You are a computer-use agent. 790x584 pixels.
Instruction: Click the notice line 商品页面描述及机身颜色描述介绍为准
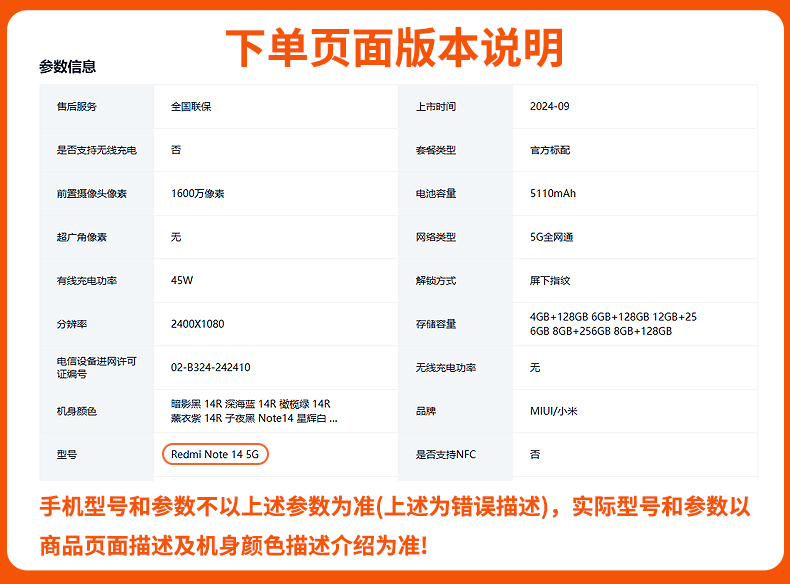pos(234,546)
